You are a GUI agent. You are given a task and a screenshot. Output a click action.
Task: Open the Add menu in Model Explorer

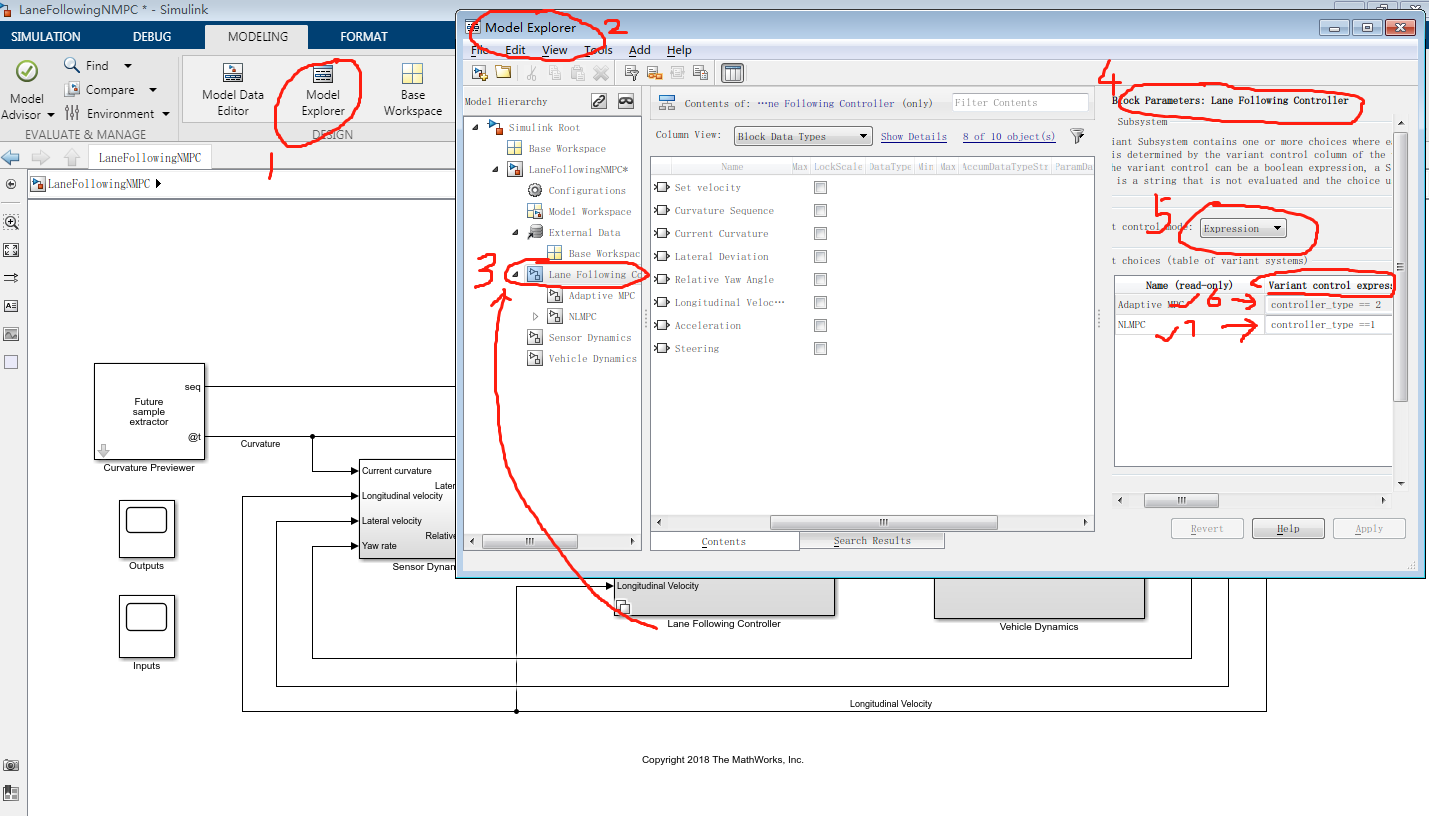640,50
